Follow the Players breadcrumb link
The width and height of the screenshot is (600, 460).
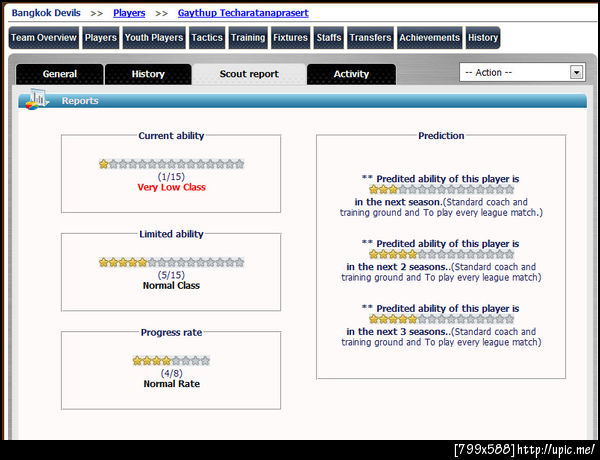(129, 13)
